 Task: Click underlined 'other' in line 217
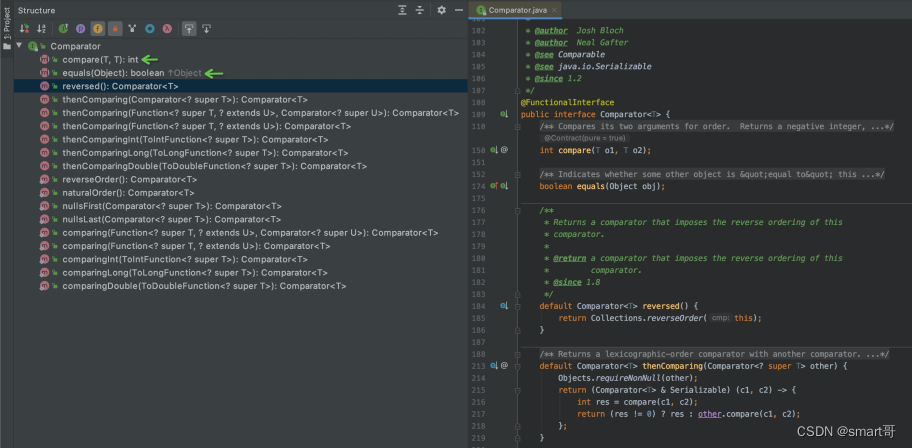click(x=710, y=414)
